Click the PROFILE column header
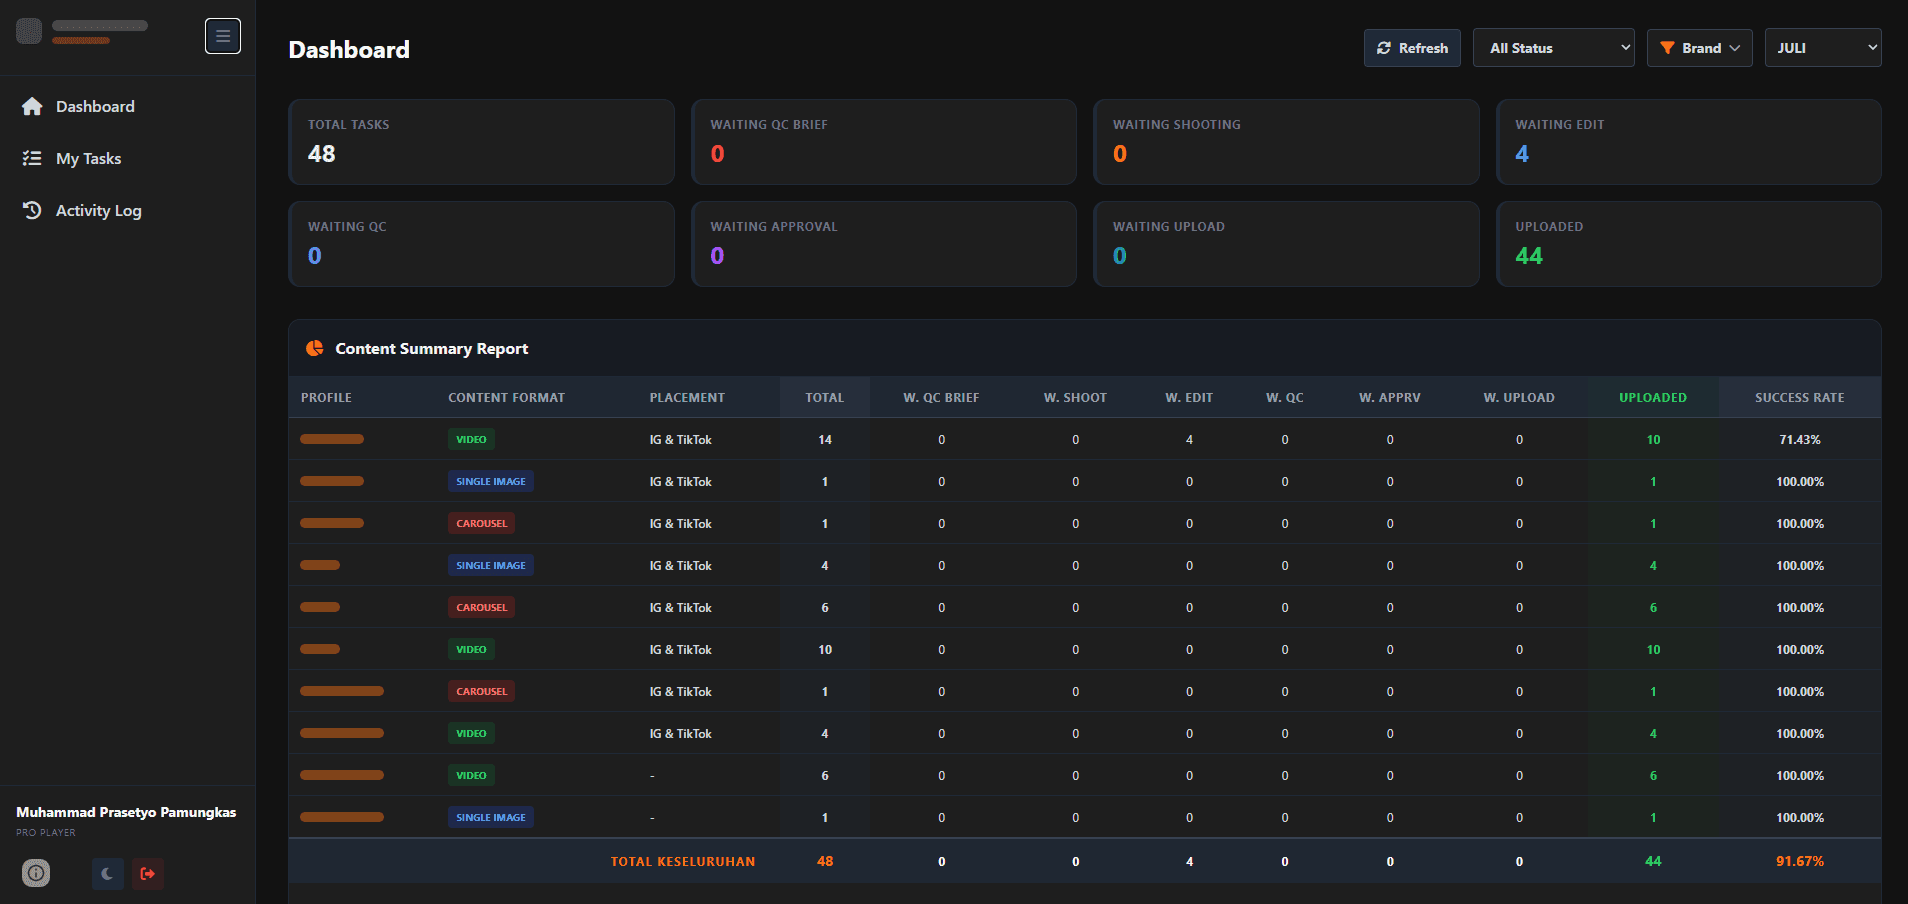This screenshot has width=1908, height=904. pyautogui.click(x=326, y=397)
